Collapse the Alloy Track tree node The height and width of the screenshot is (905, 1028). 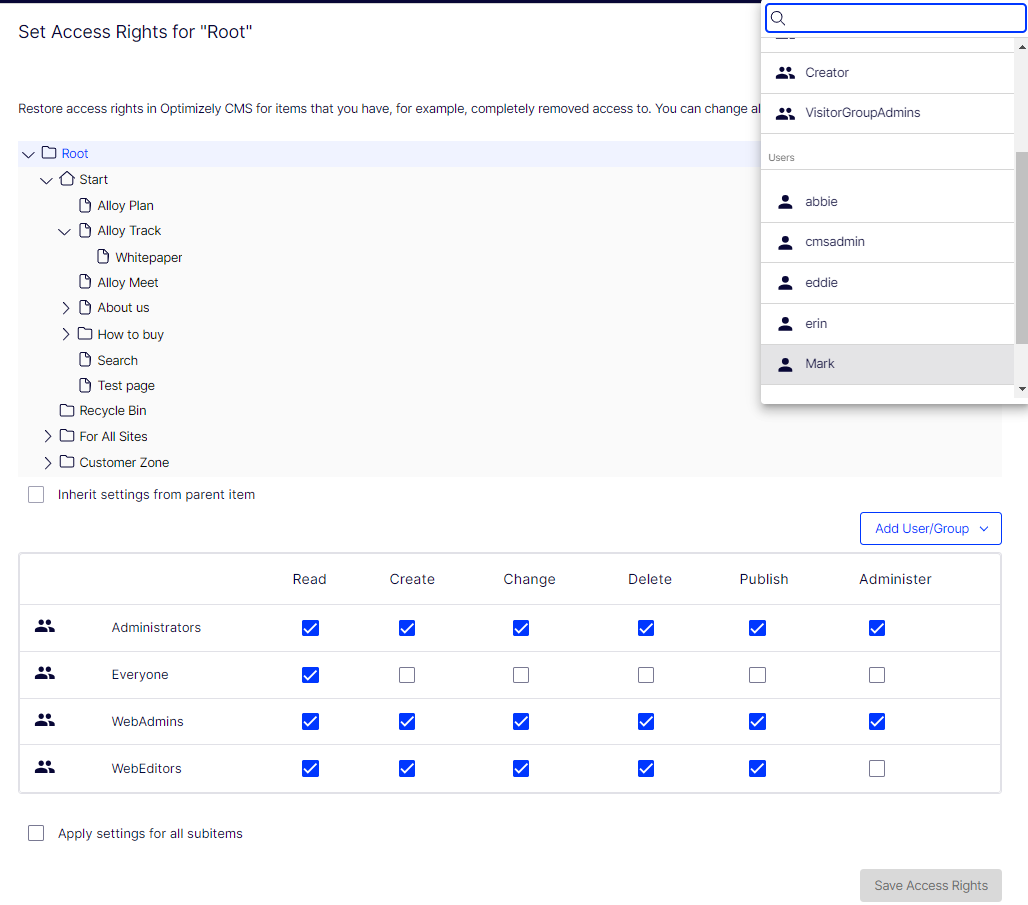(x=65, y=230)
